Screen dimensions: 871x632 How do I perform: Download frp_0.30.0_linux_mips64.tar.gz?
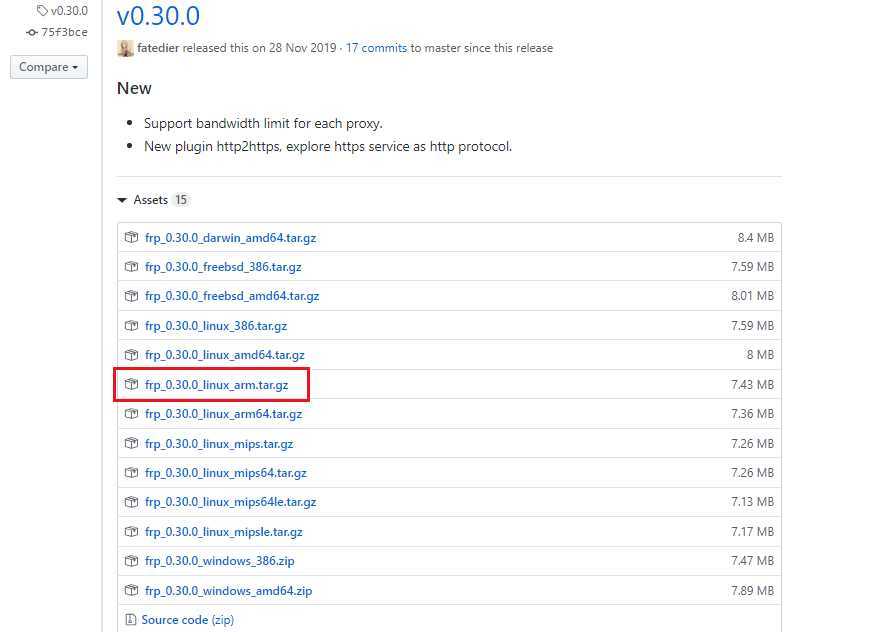[226, 473]
